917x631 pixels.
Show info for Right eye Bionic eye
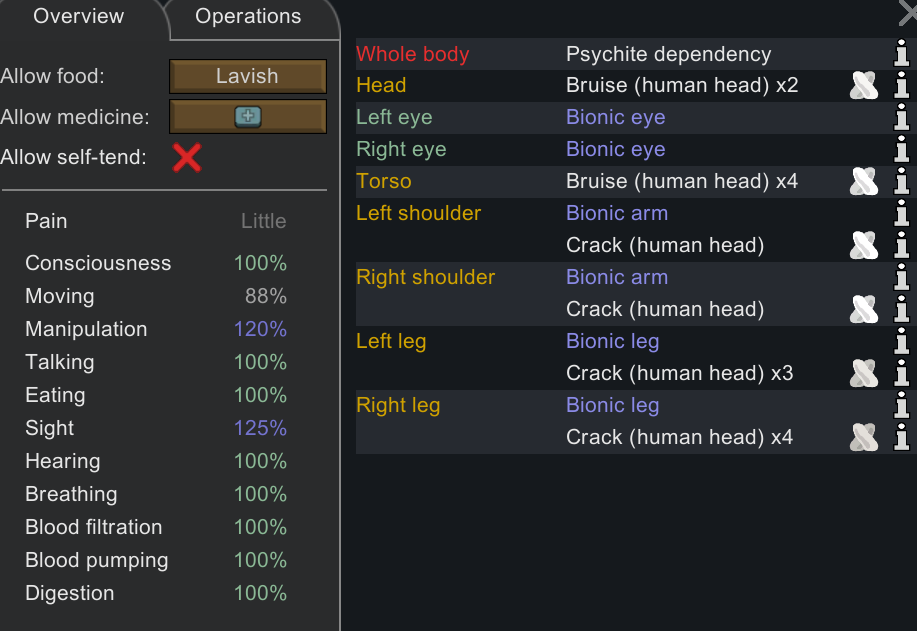901,150
